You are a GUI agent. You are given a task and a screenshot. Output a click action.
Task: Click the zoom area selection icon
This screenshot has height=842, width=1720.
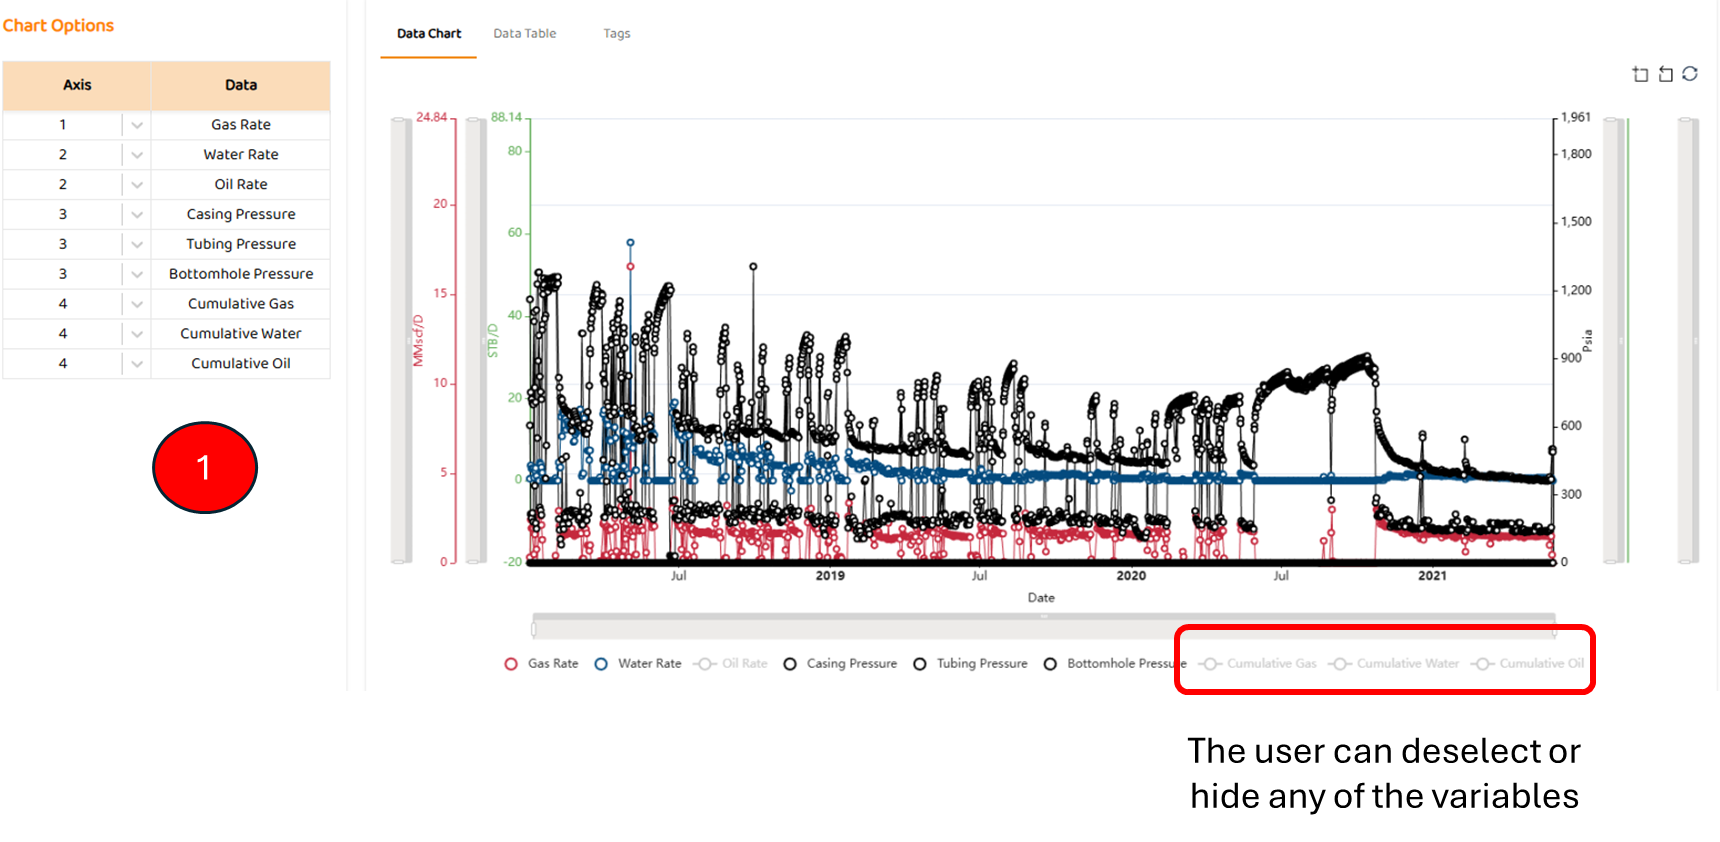pos(1640,74)
